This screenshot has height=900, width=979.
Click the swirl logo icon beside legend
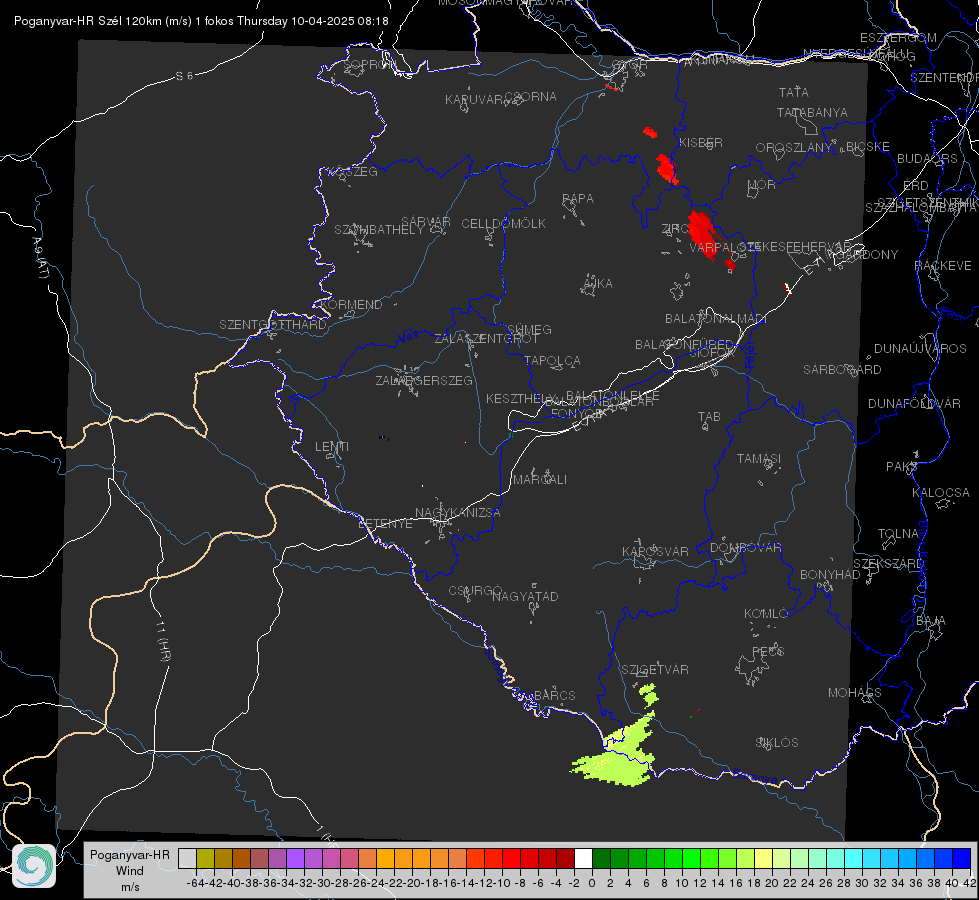pyautogui.click(x=34, y=865)
